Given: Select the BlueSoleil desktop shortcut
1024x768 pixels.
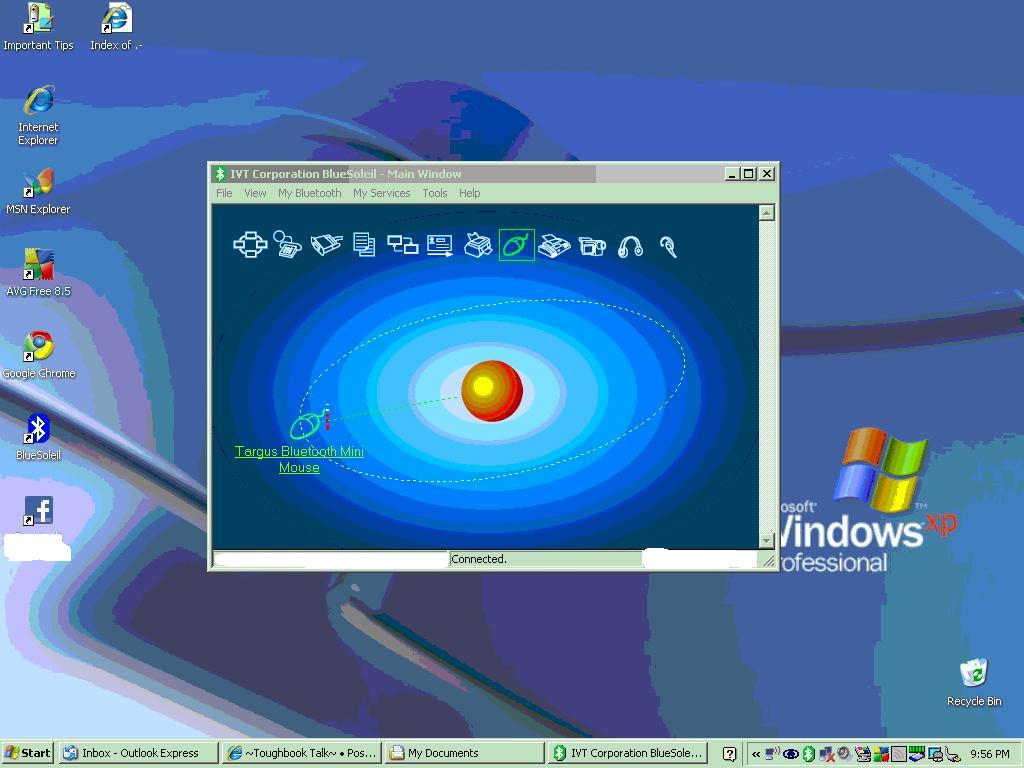Looking at the screenshot, I should (38, 438).
